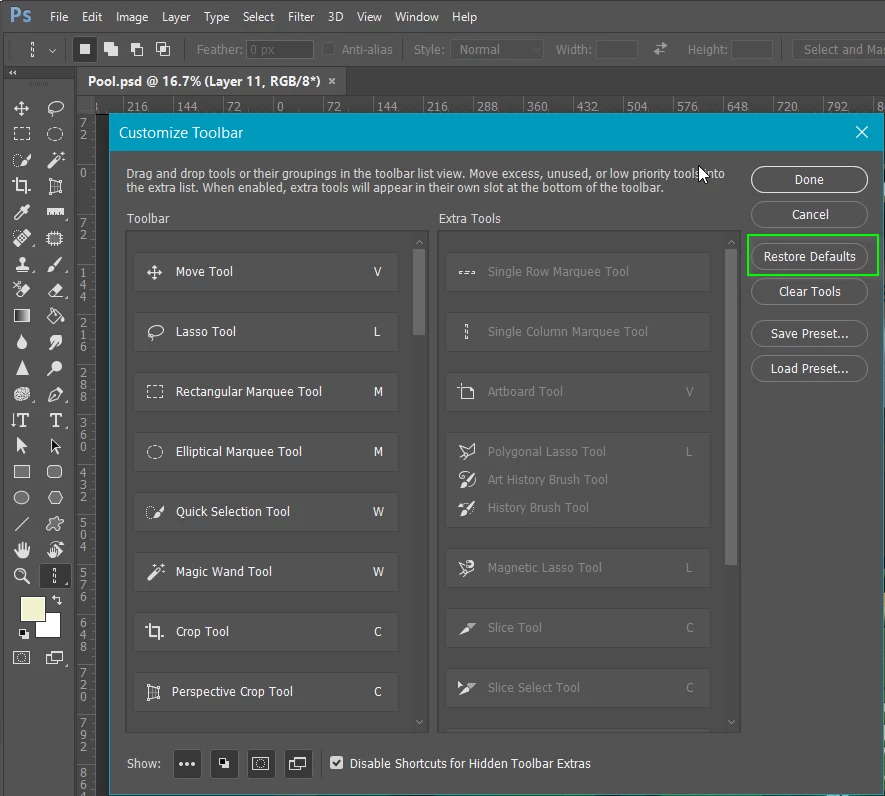Reset to default black and white colors
The image size is (885, 796).
pos(23,634)
